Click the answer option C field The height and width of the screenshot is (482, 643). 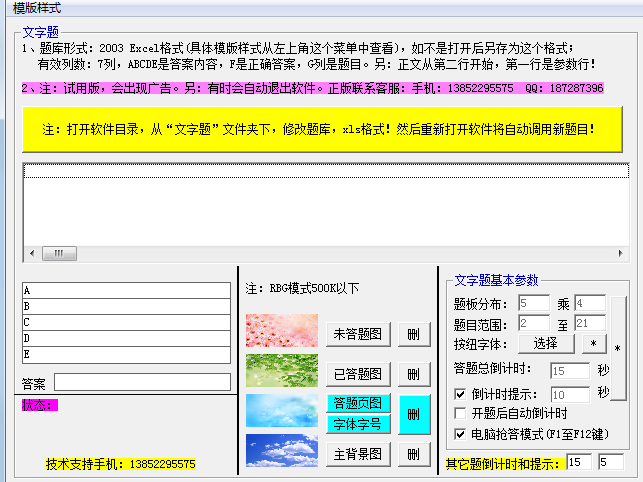click(126, 322)
